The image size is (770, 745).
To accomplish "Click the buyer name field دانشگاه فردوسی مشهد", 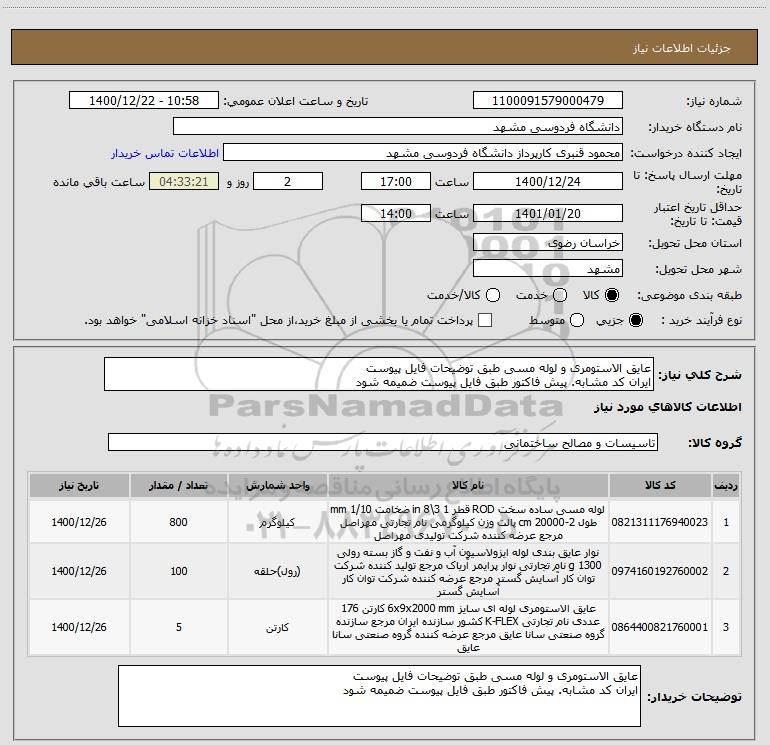I will click(398, 126).
